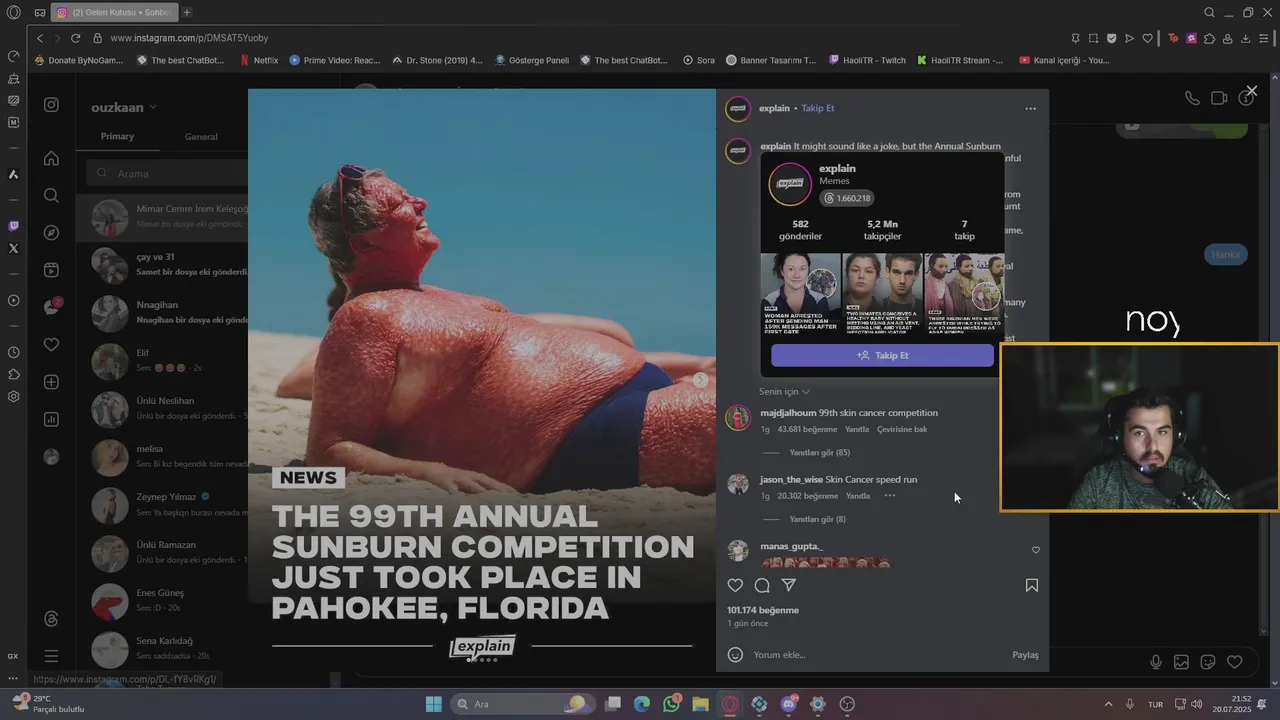Like the post with the heart icon

pos(735,585)
